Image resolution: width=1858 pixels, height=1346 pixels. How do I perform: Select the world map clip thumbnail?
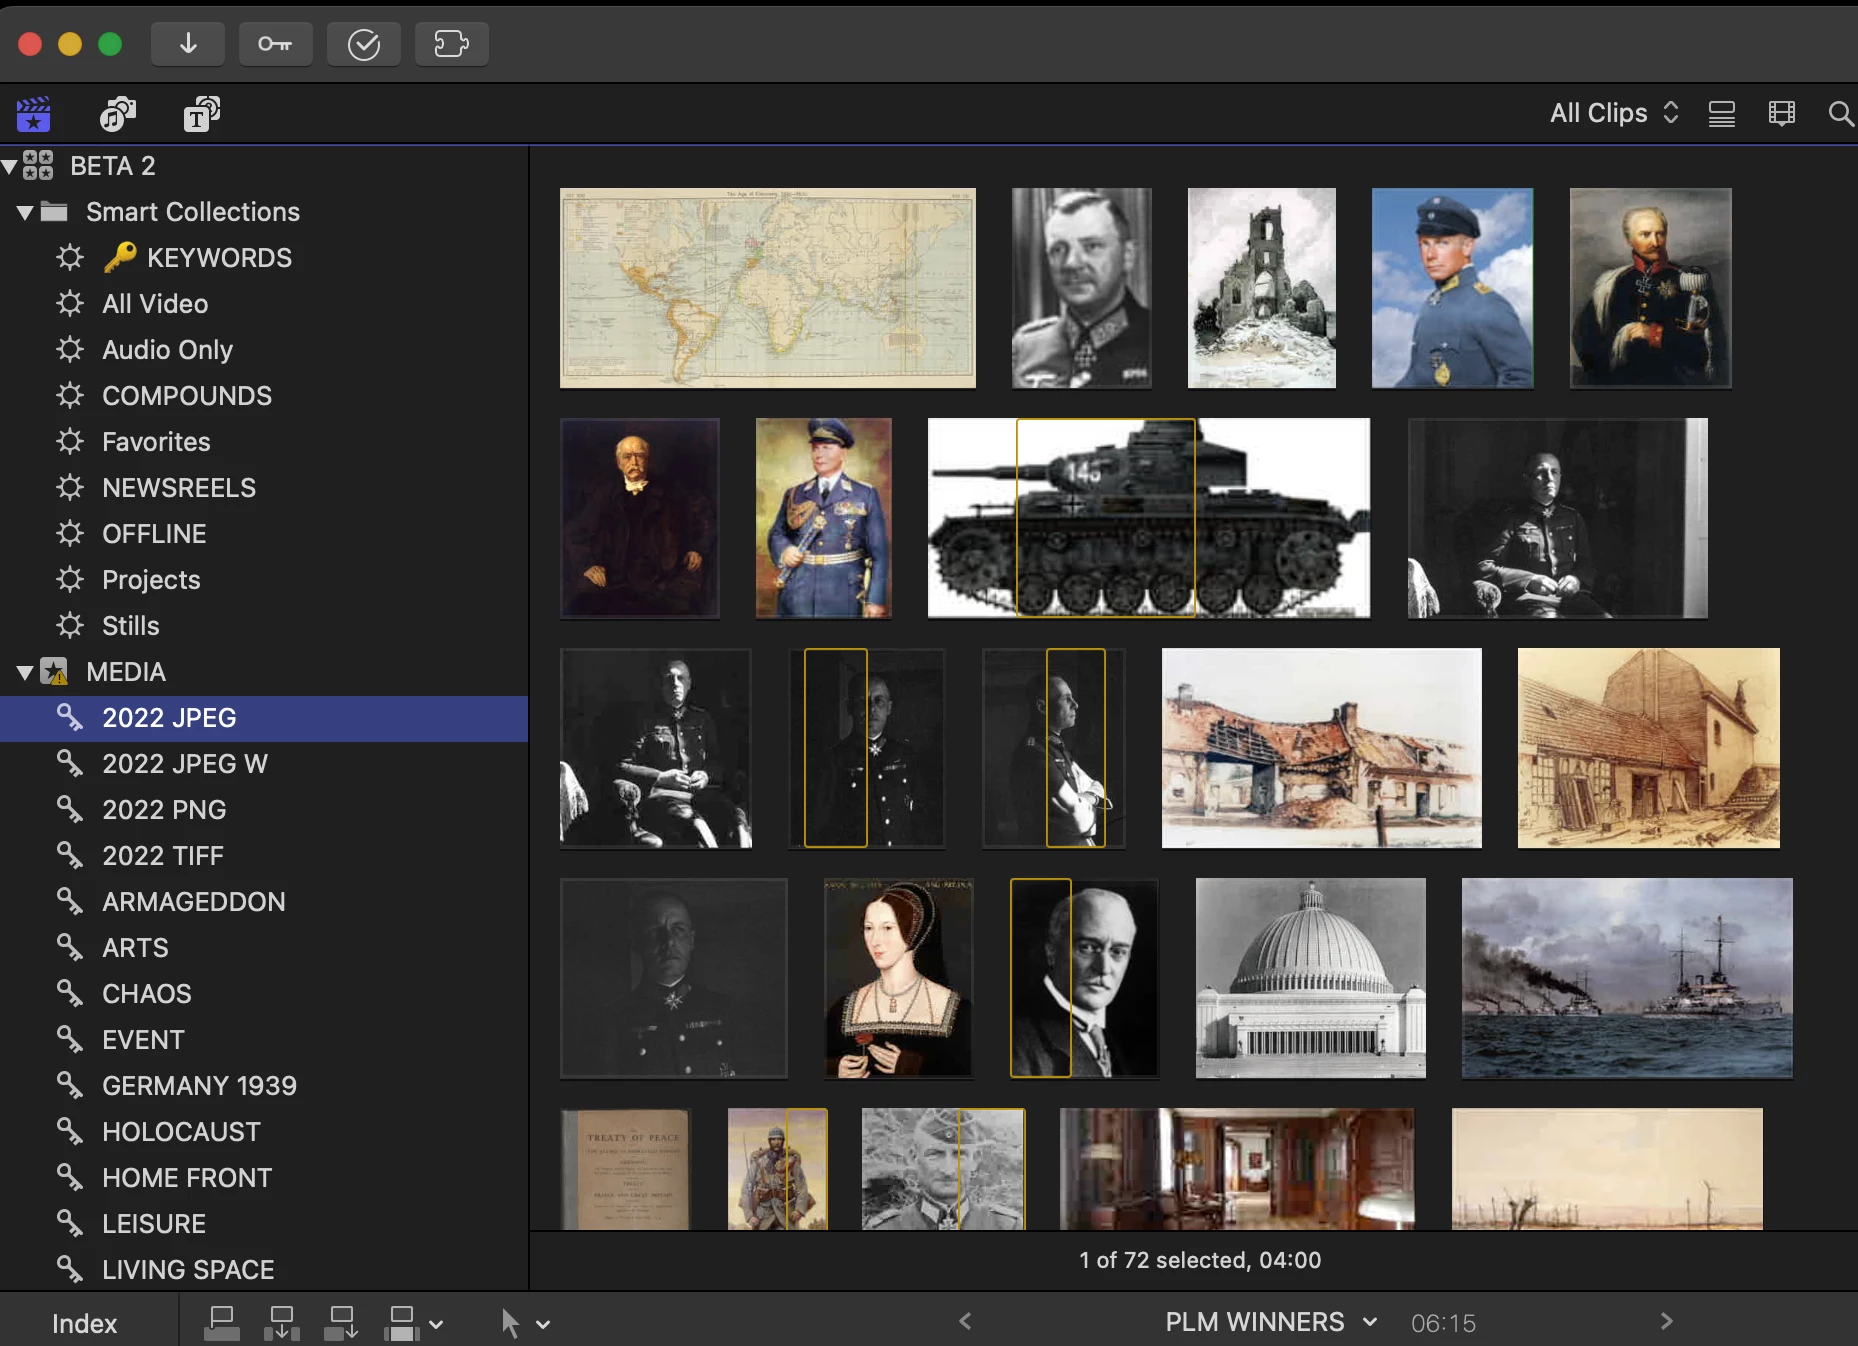768,288
